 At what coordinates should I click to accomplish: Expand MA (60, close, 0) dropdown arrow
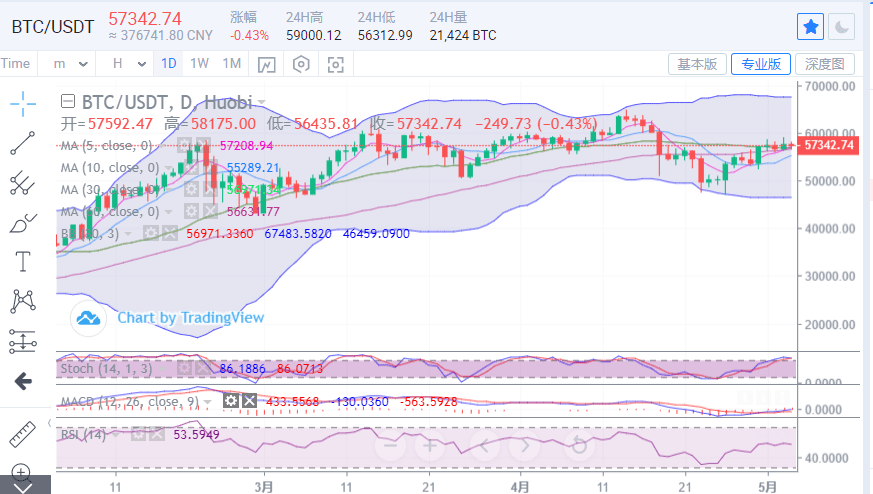click(168, 212)
